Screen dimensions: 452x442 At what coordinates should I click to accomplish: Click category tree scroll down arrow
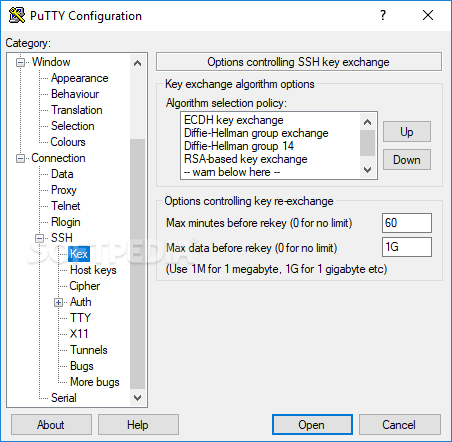click(x=137, y=397)
